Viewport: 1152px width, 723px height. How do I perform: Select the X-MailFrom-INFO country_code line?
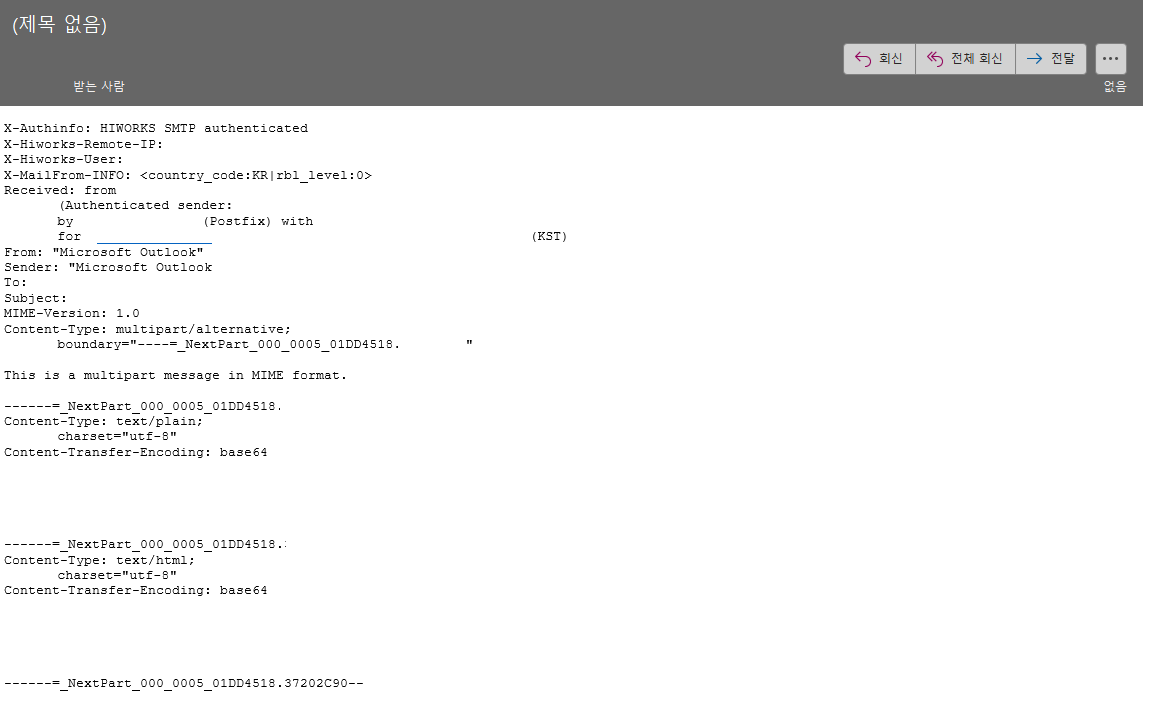coord(187,175)
